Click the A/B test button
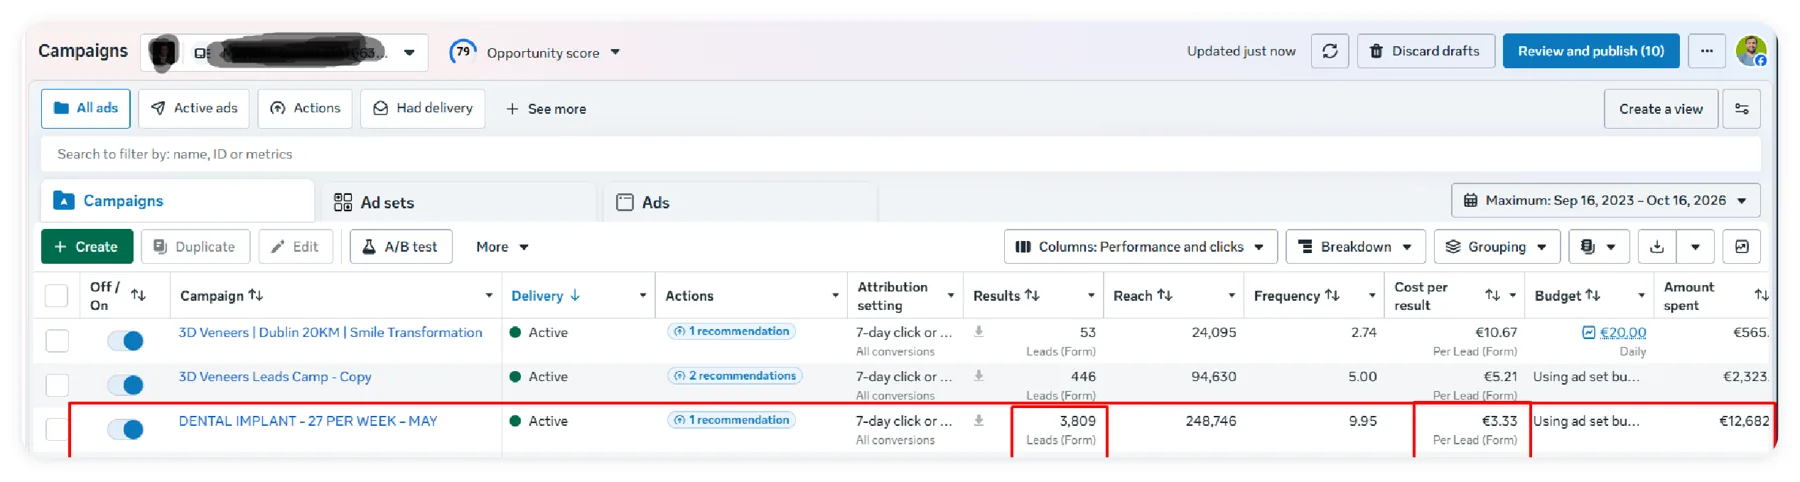Screen dimensions: 1800x482 [x=401, y=247]
